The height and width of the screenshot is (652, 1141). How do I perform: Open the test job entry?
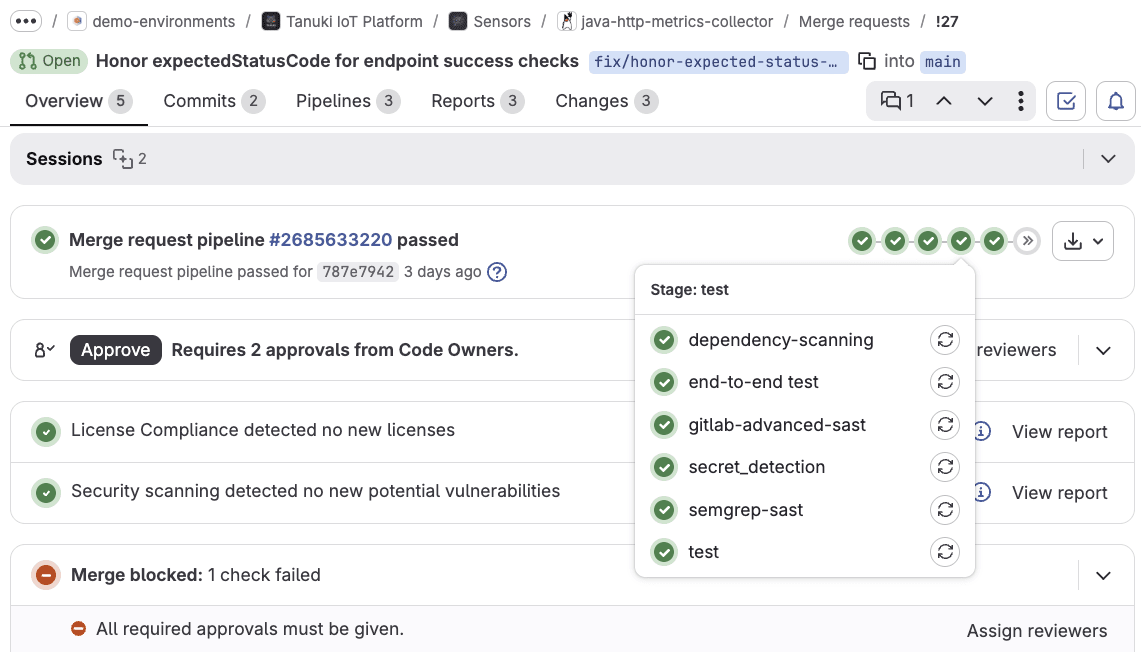[704, 552]
